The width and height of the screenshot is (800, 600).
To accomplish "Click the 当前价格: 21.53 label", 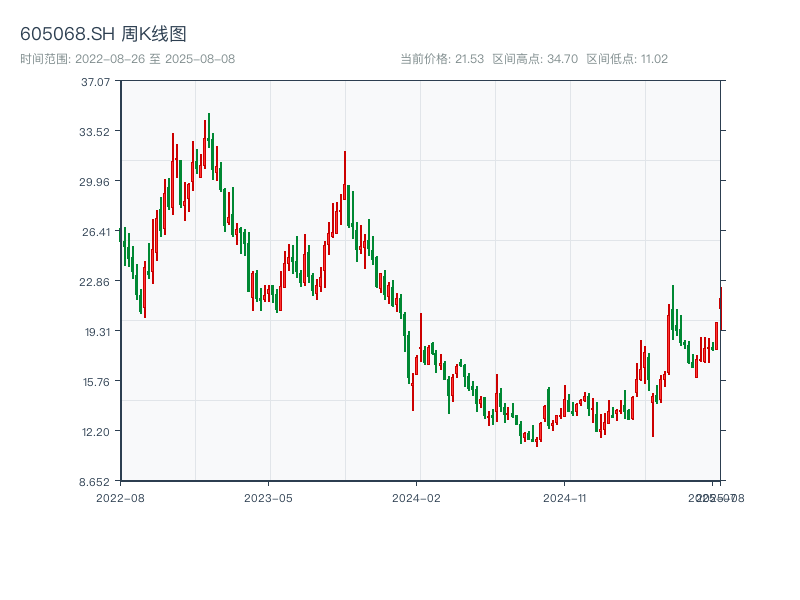I will 442,59.
